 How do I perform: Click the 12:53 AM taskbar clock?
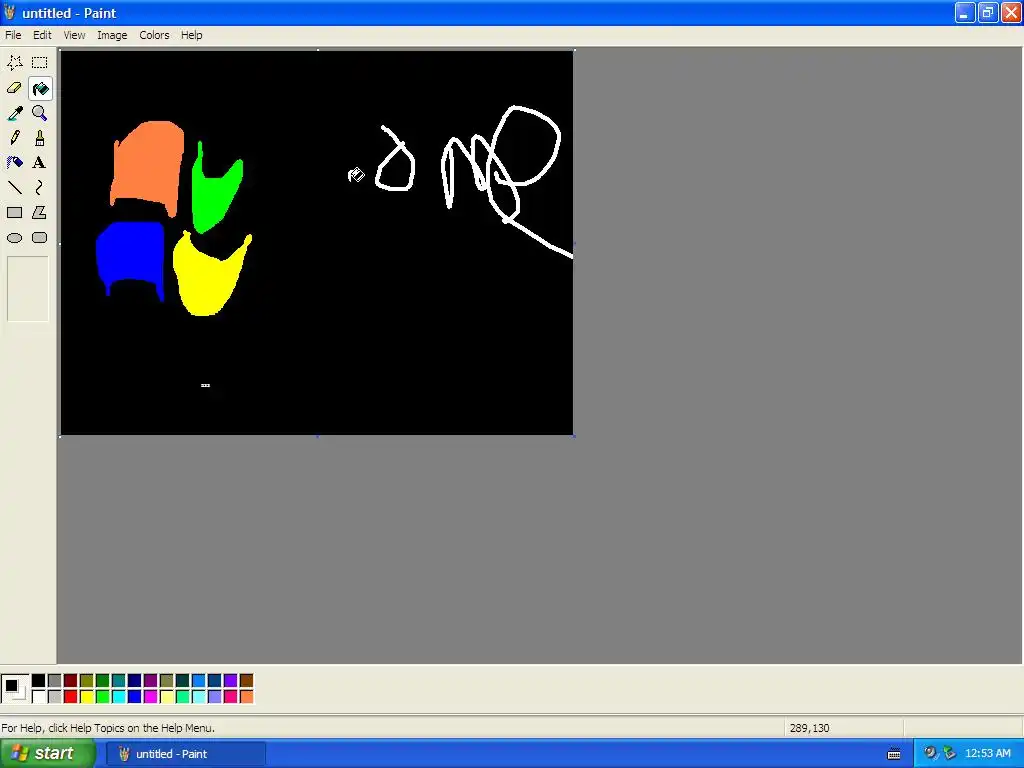click(x=987, y=754)
